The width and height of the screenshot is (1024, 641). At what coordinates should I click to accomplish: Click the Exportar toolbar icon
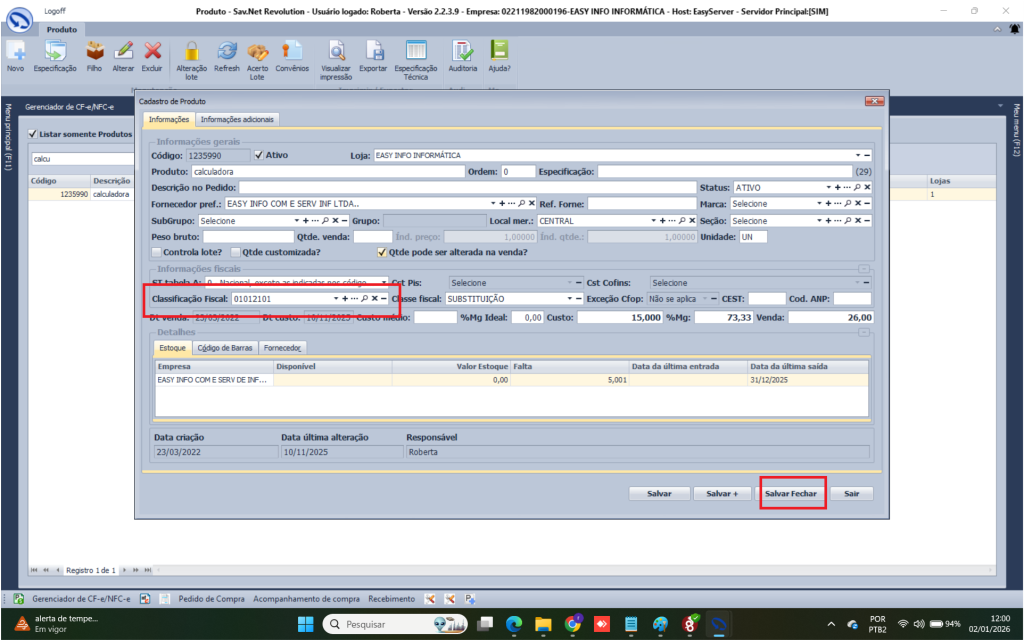(373, 50)
